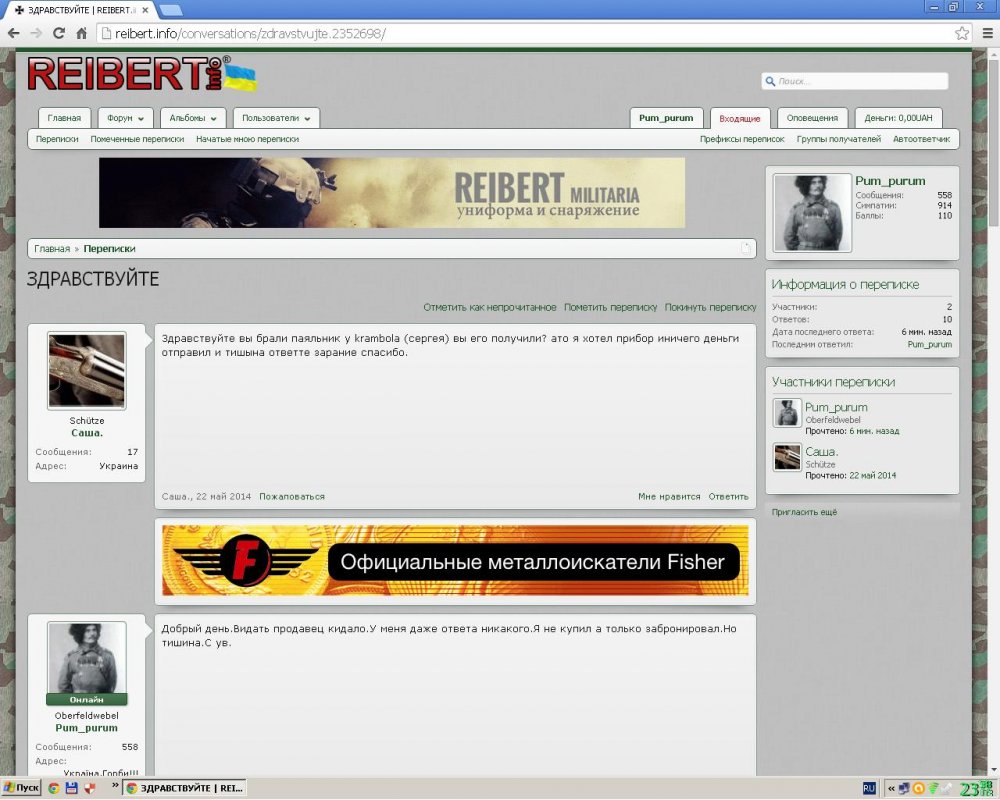Click Пометить переписку link
The height and width of the screenshot is (800, 1000).
pos(610,307)
